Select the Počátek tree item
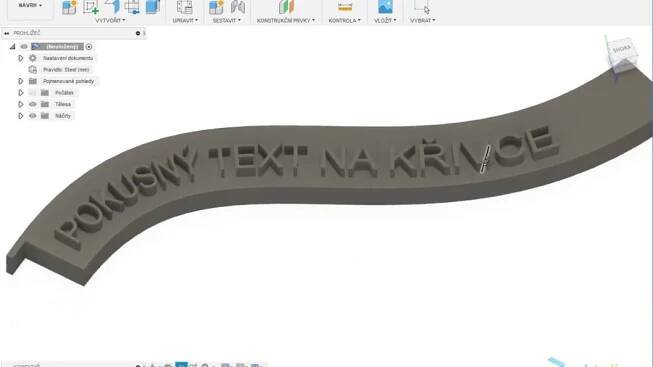Screen dimensions: 653x367 point(64,92)
